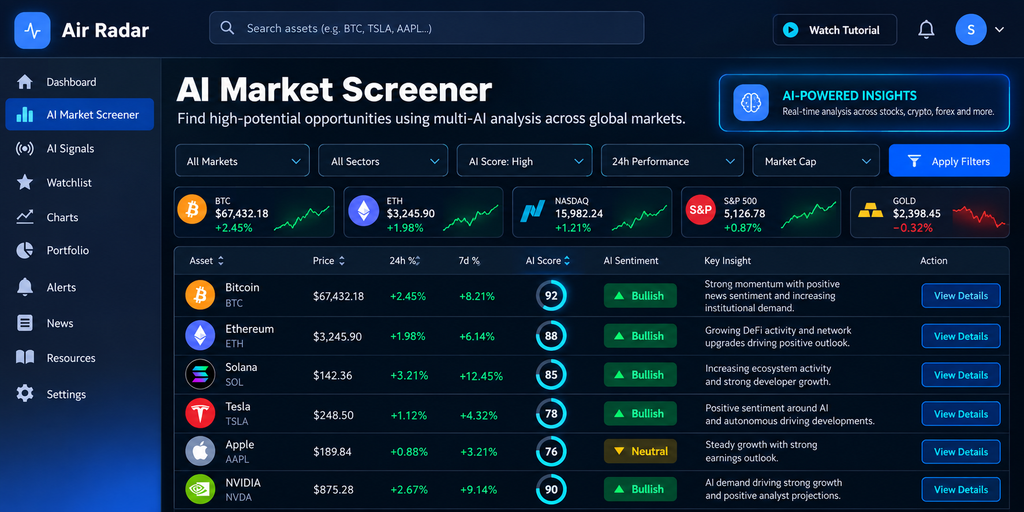Sort table by AI Score column
Screen dimensions: 1024x512
[x=548, y=261]
